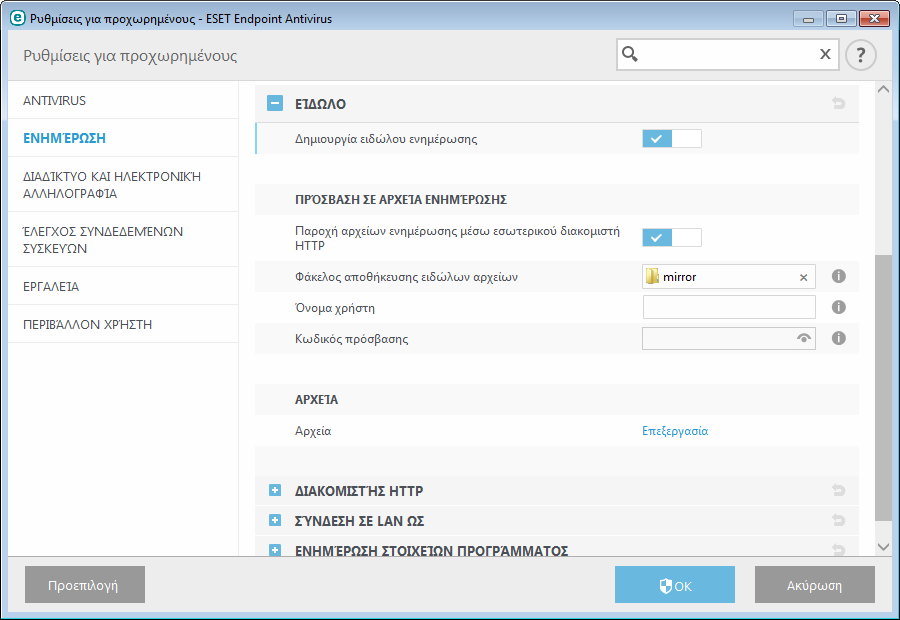Image resolution: width=900 pixels, height=620 pixels.
Task: Click the mirror folder path field
Action: click(729, 277)
